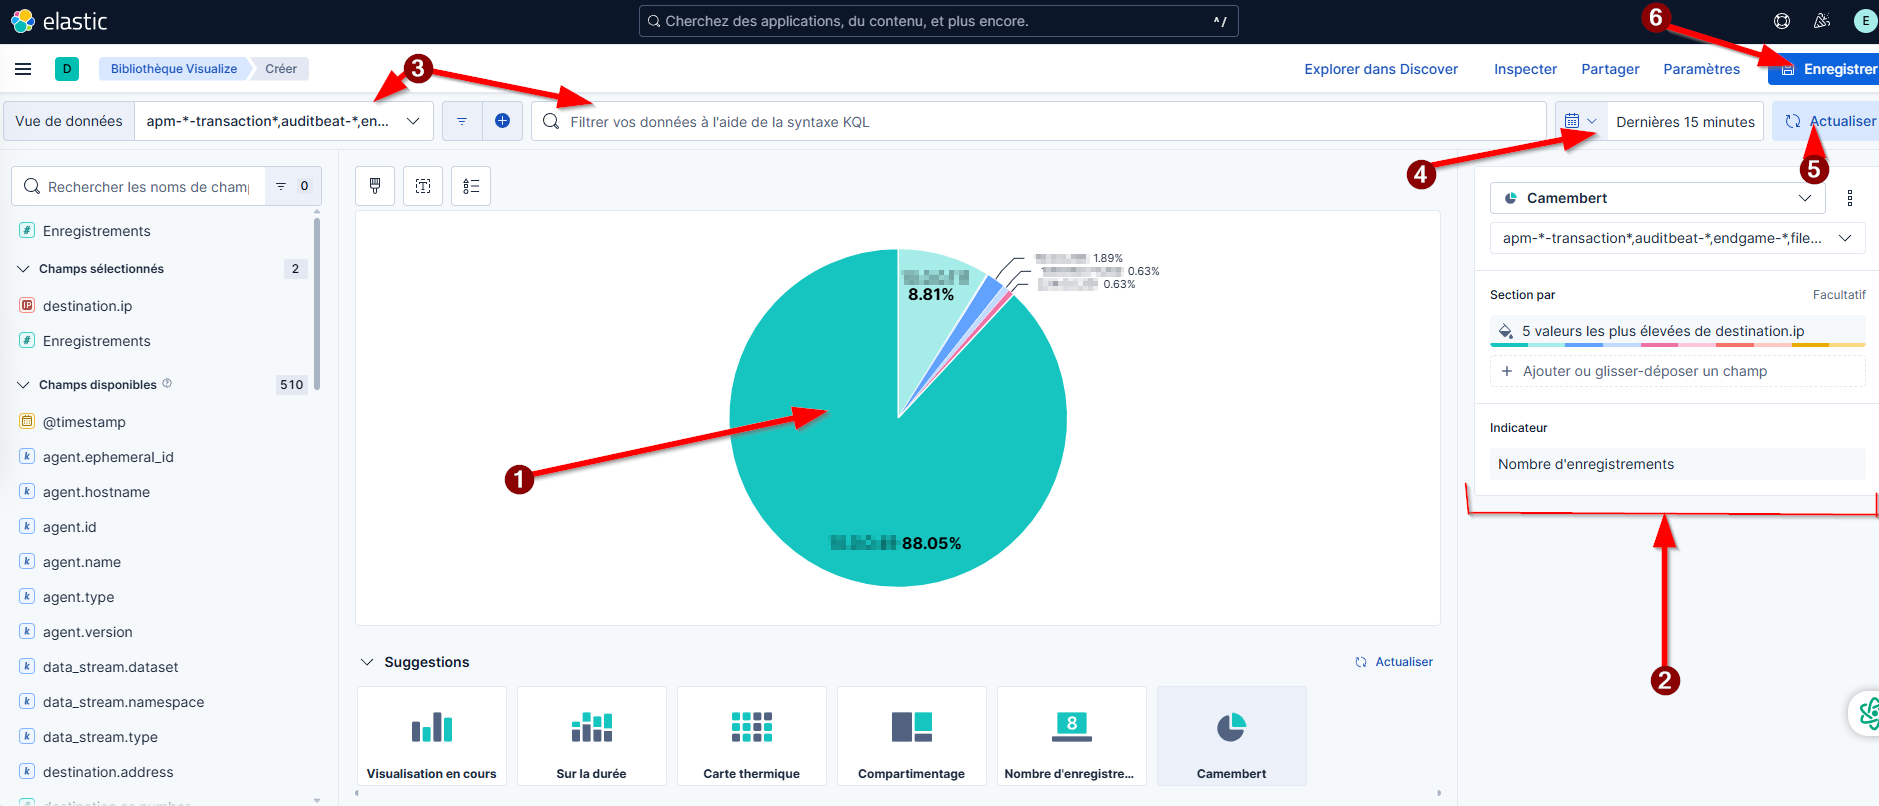
Task: Toggle the field type filter
Action: click(292, 186)
